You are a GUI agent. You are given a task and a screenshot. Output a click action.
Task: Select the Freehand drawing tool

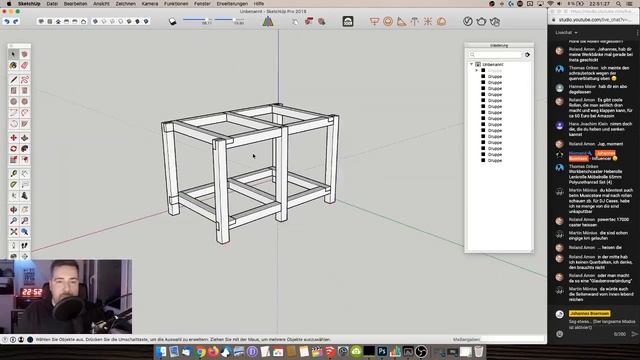(x=24, y=80)
